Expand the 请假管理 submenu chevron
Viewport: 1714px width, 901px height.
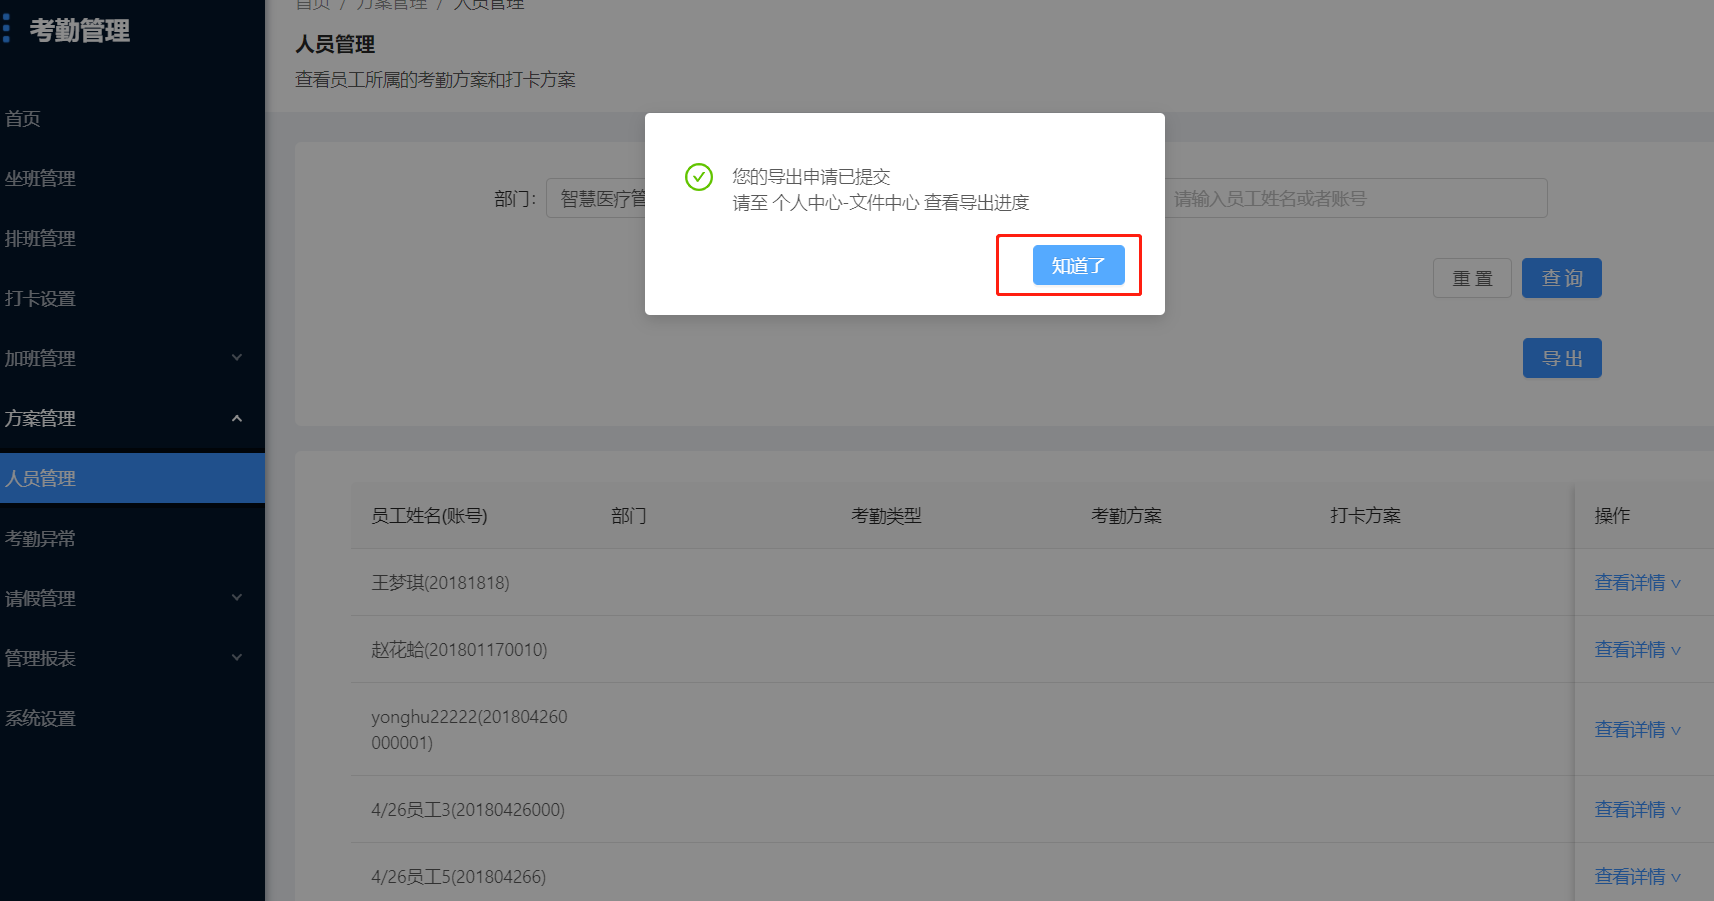[x=237, y=598]
